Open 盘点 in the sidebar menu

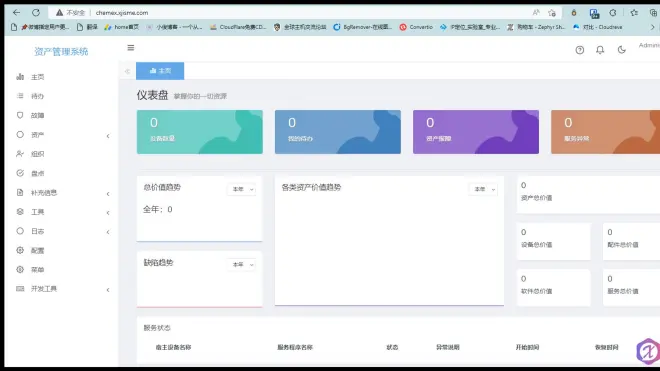37,173
